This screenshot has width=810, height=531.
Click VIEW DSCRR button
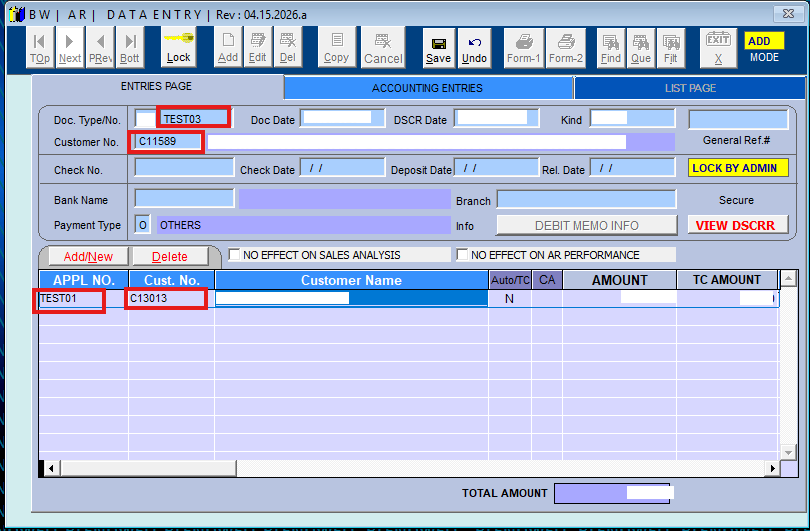click(736, 226)
